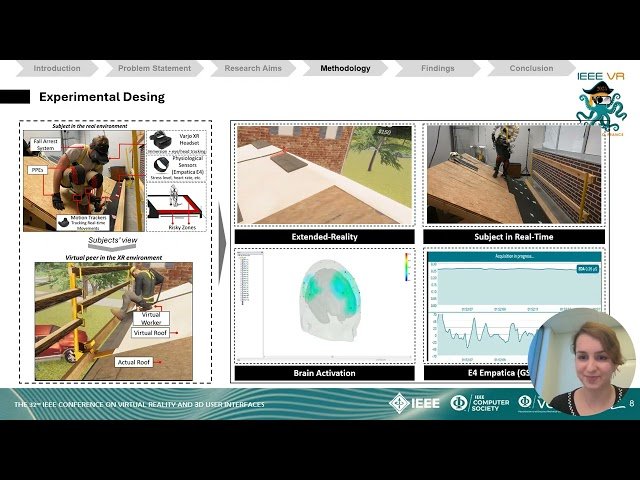Screen dimensions: 640x480
Task: Click the 'Subjects' view' arrow label
Action: [113, 240]
